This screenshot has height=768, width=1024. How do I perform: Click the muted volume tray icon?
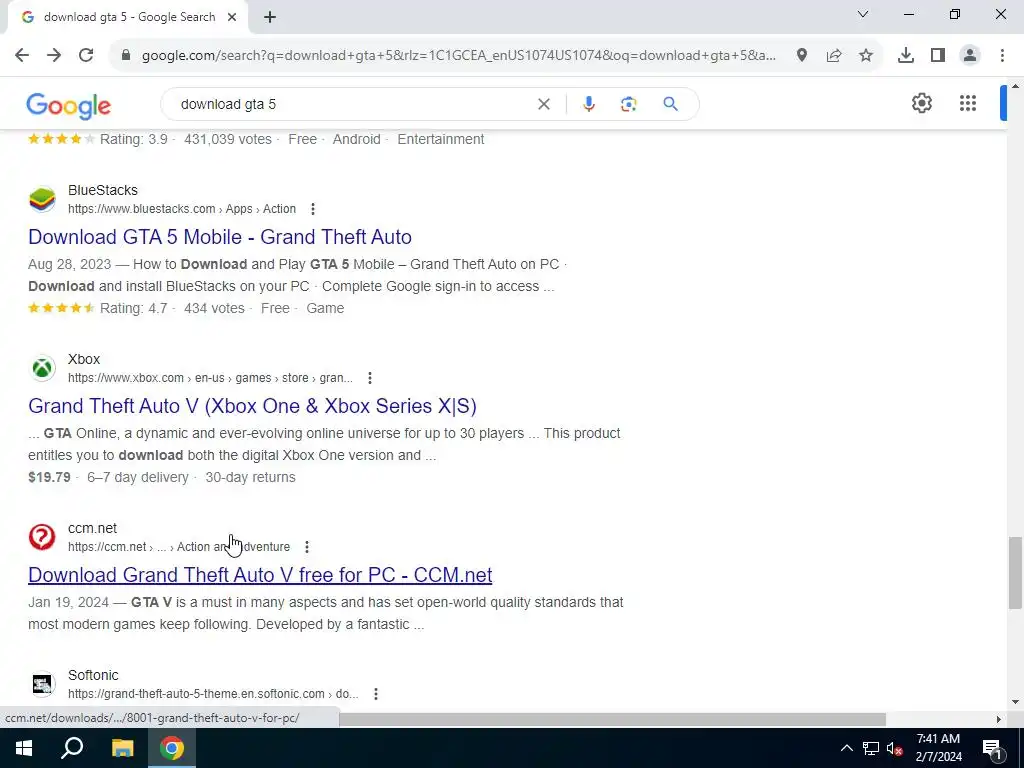point(894,748)
